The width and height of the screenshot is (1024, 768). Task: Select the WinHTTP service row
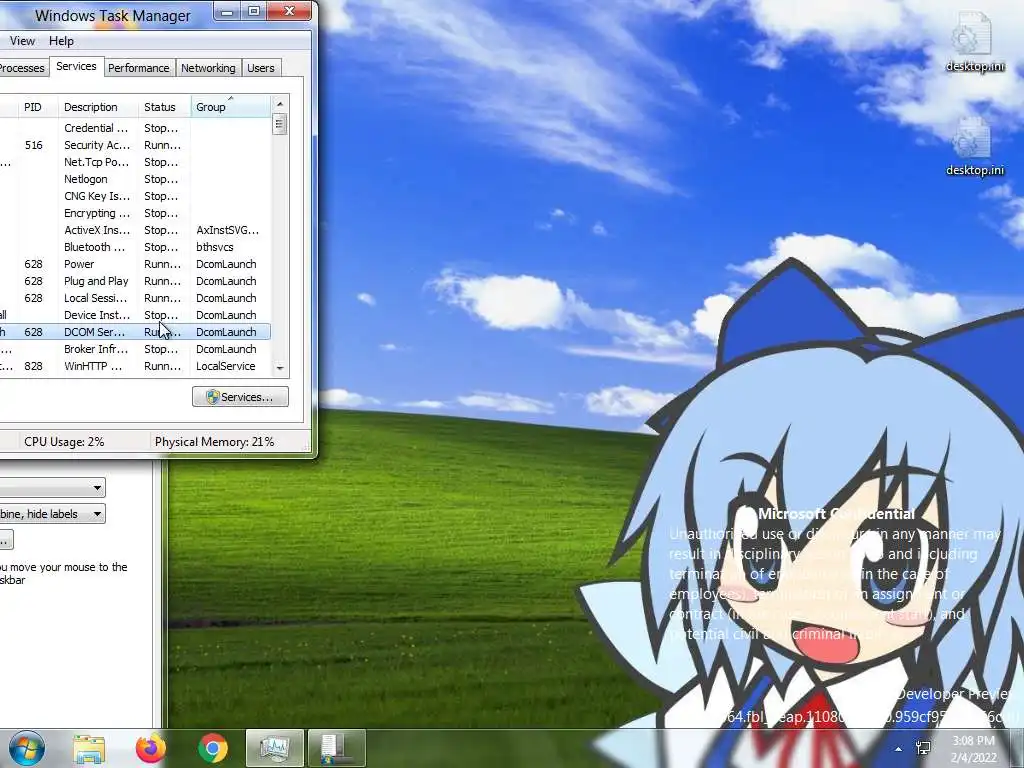(135, 366)
